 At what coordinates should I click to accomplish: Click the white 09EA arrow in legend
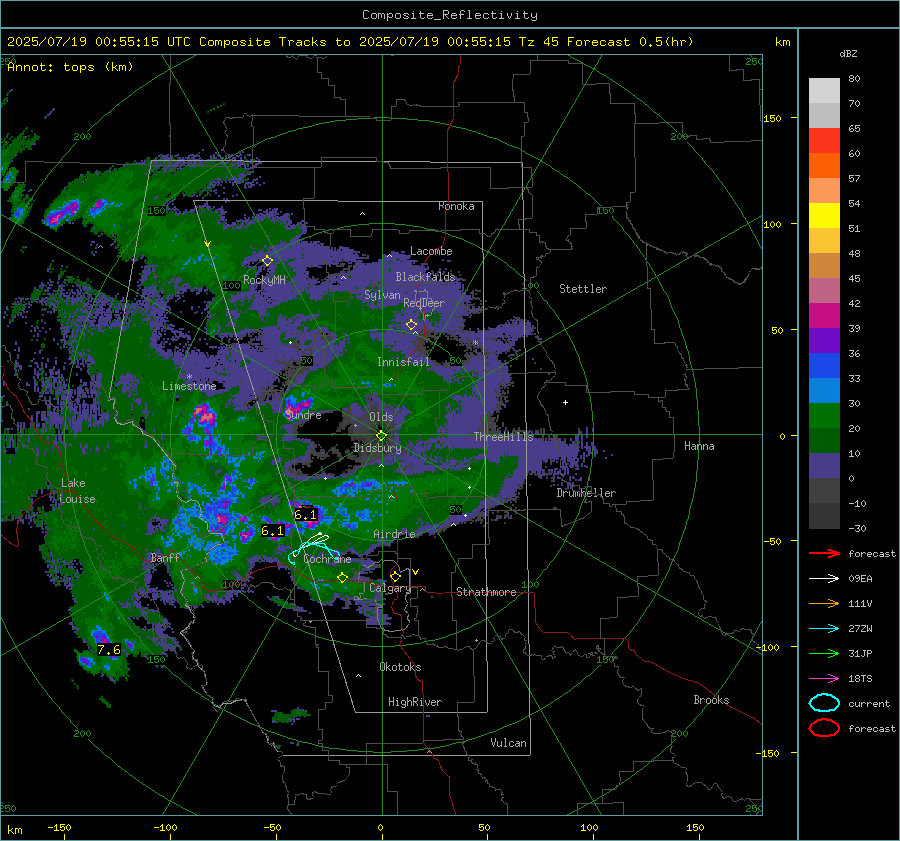pos(824,579)
